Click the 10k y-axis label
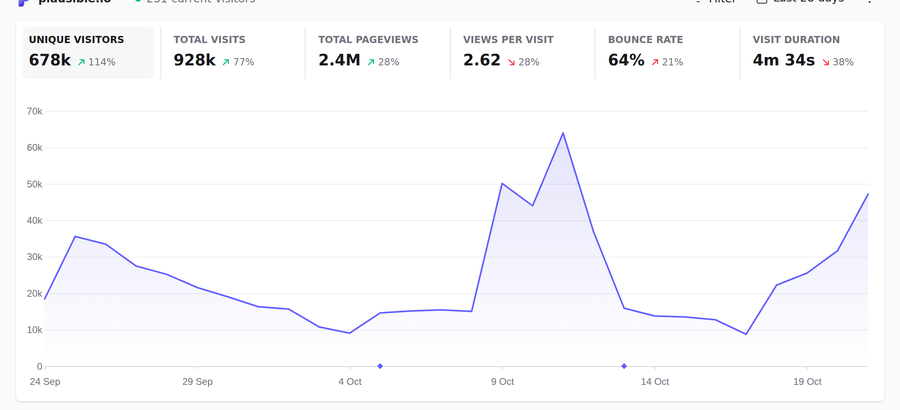The width and height of the screenshot is (900, 410). pyautogui.click(x=34, y=330)
